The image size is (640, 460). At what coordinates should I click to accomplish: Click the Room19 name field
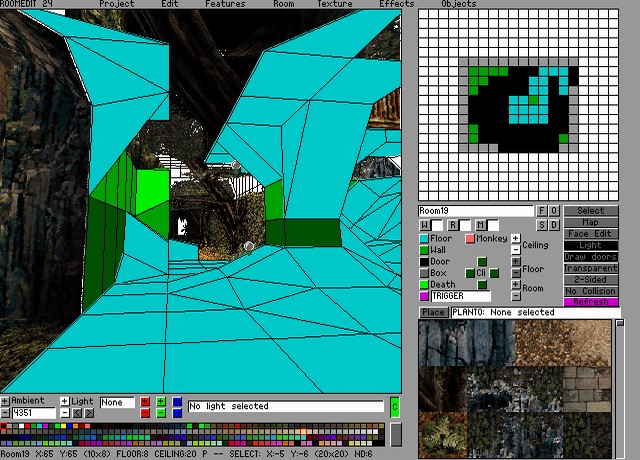(475, 211)
